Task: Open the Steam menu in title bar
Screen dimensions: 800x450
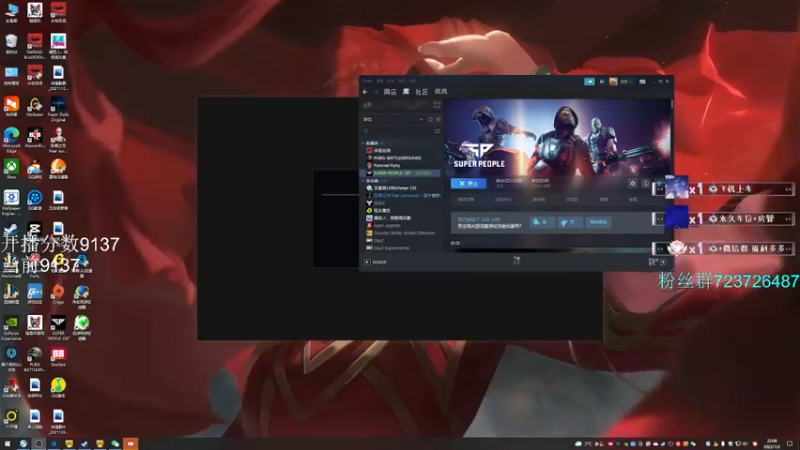Action: (x=367, y=81)
